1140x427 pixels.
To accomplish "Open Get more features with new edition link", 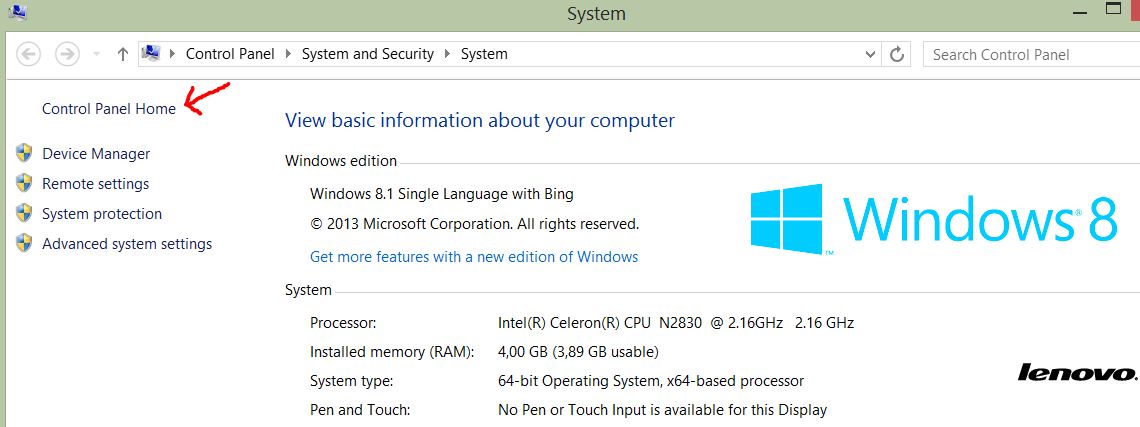I will [474, 257].
